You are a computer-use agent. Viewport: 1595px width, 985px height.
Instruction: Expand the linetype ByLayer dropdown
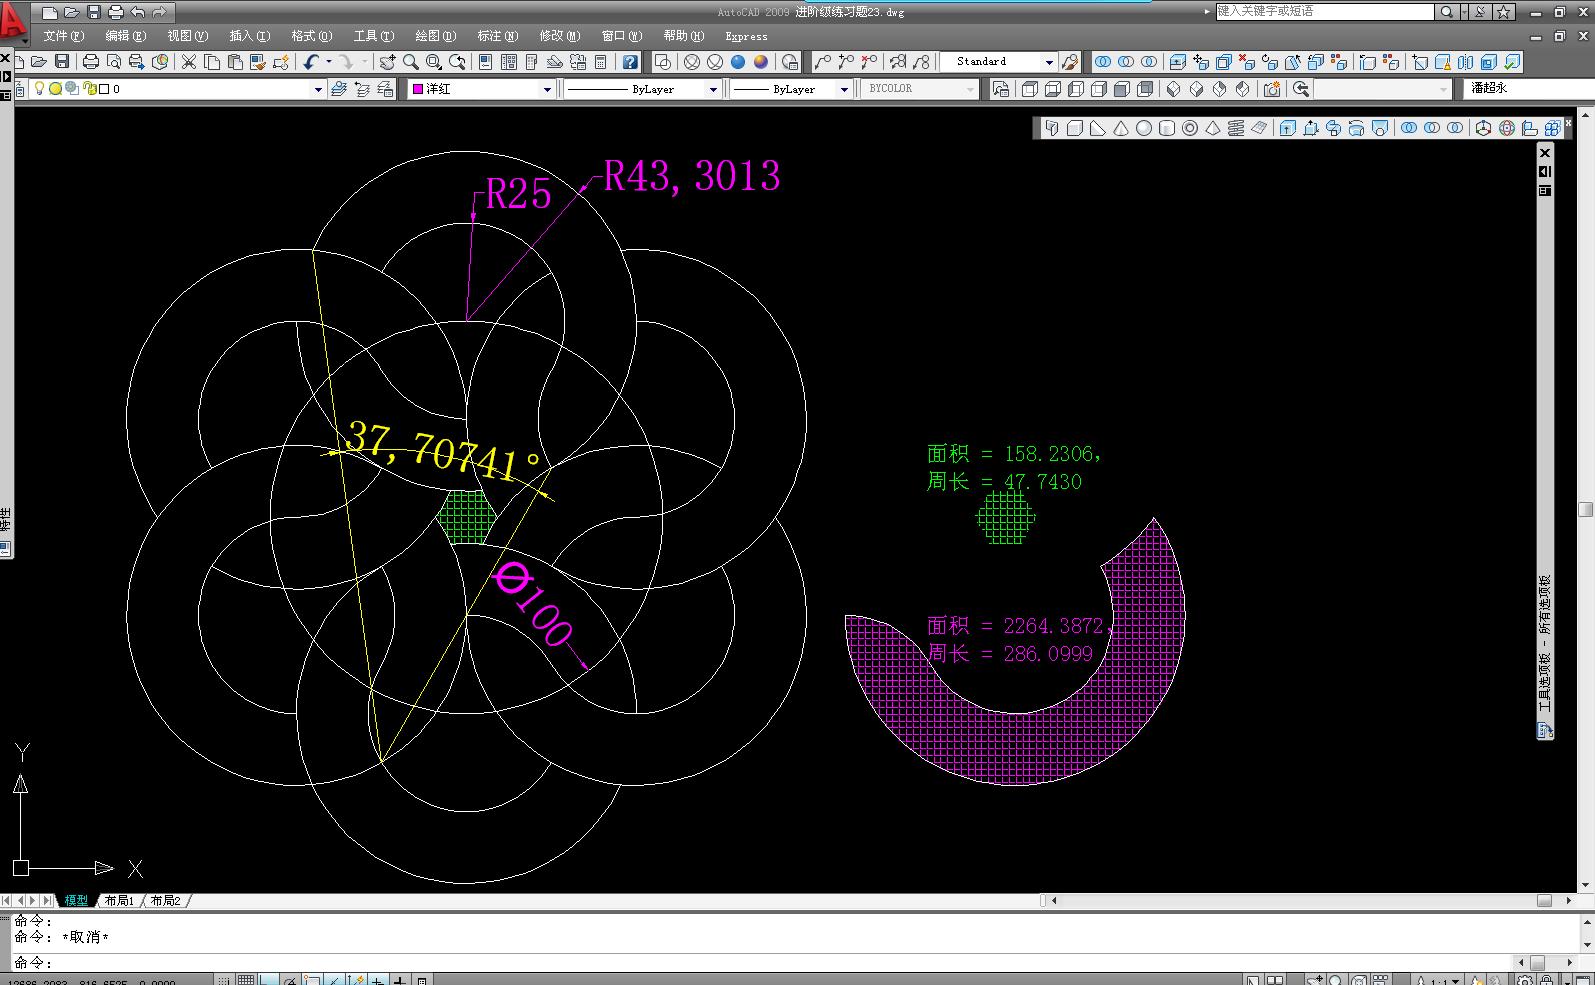coord(713,89)
